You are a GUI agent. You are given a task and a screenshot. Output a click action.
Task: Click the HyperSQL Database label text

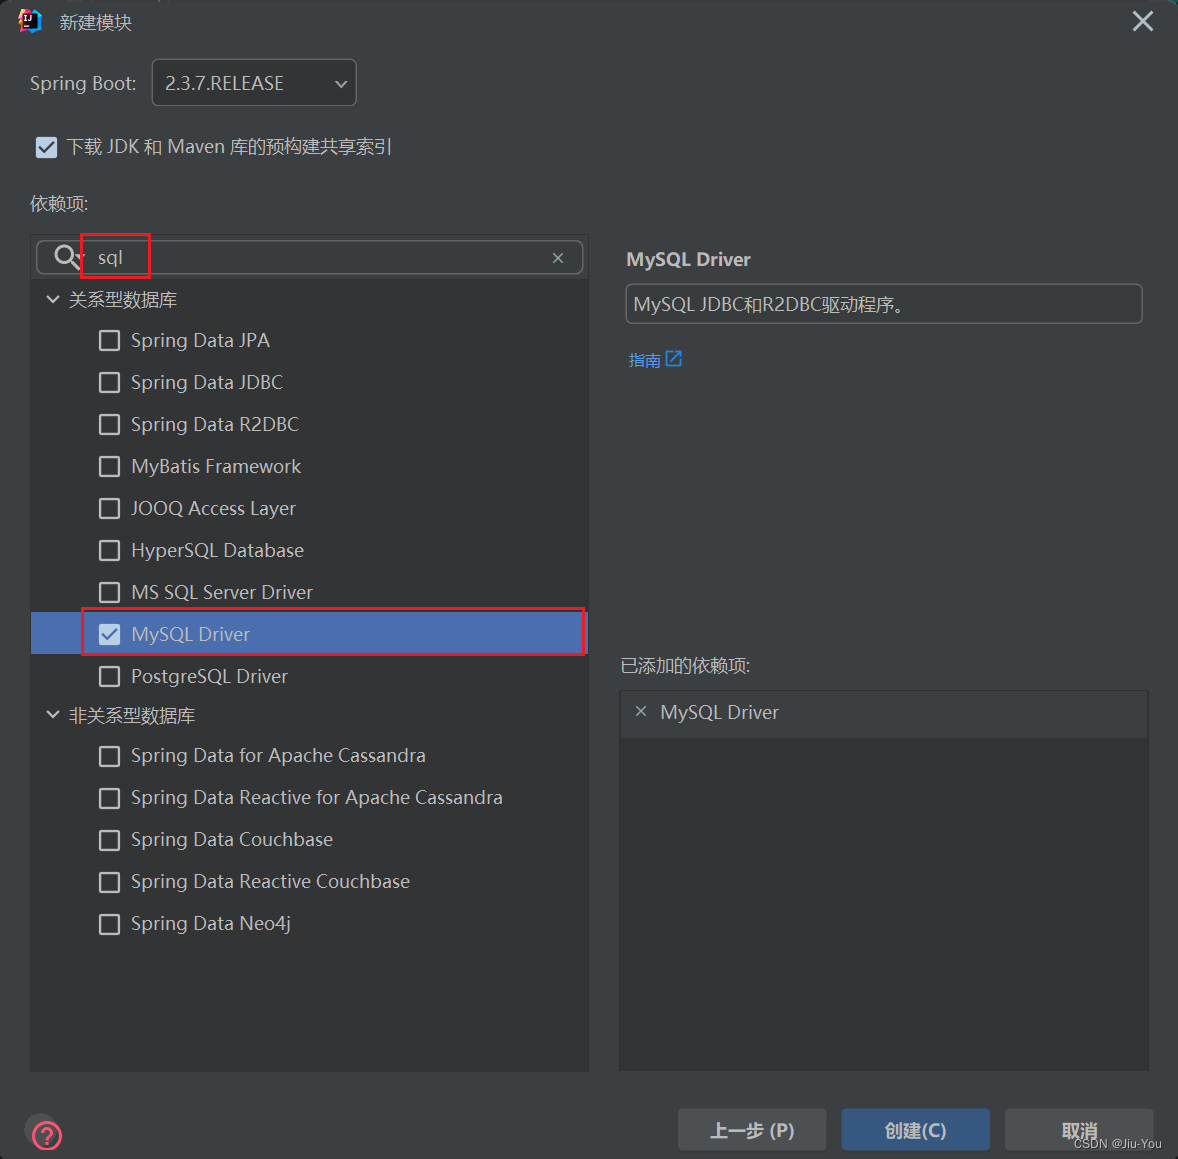[217, 551]
